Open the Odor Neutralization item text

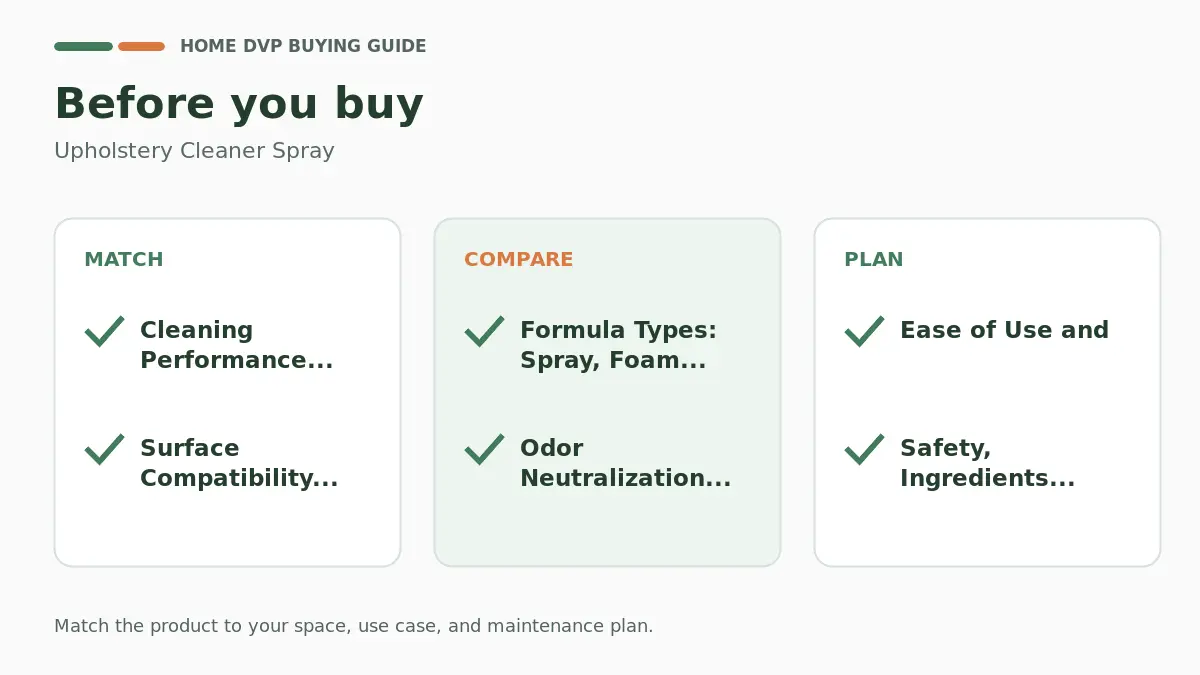(626, 463)
